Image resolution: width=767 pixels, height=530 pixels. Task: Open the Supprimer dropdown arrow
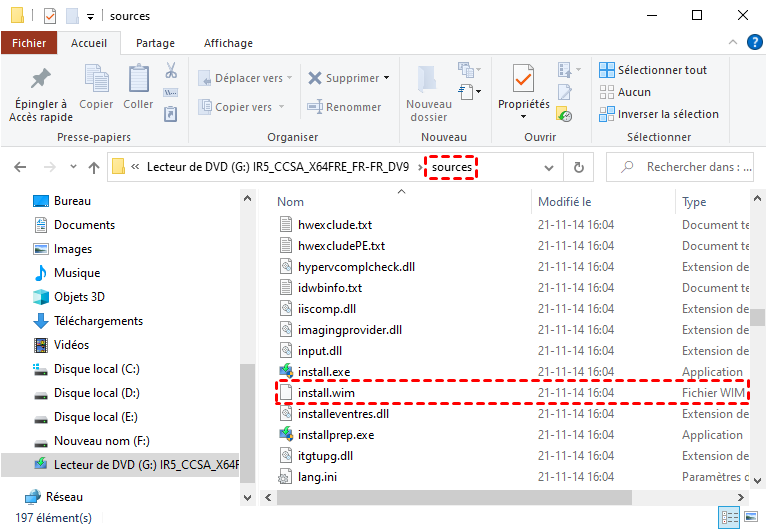click(386, 78)
